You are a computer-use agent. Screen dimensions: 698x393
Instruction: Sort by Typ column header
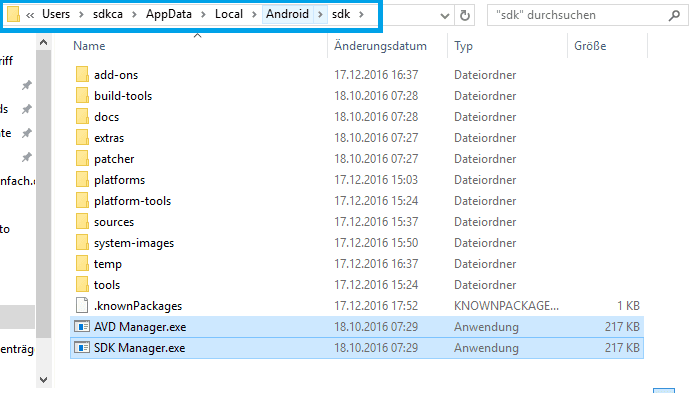pyautogui.click(x=463, y=46)
